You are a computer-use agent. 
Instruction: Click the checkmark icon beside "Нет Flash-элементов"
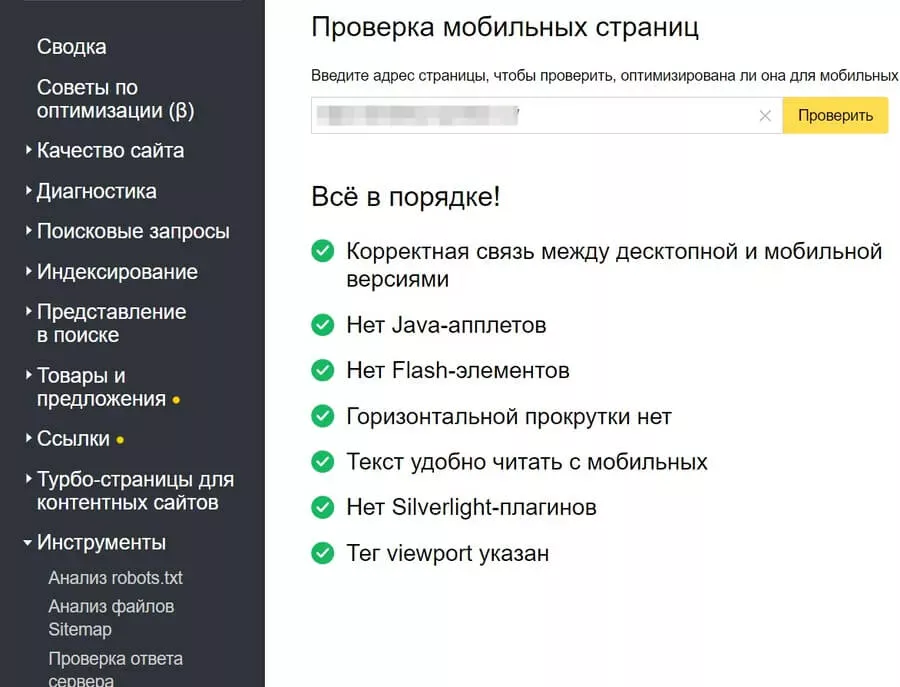coord(322,371)
